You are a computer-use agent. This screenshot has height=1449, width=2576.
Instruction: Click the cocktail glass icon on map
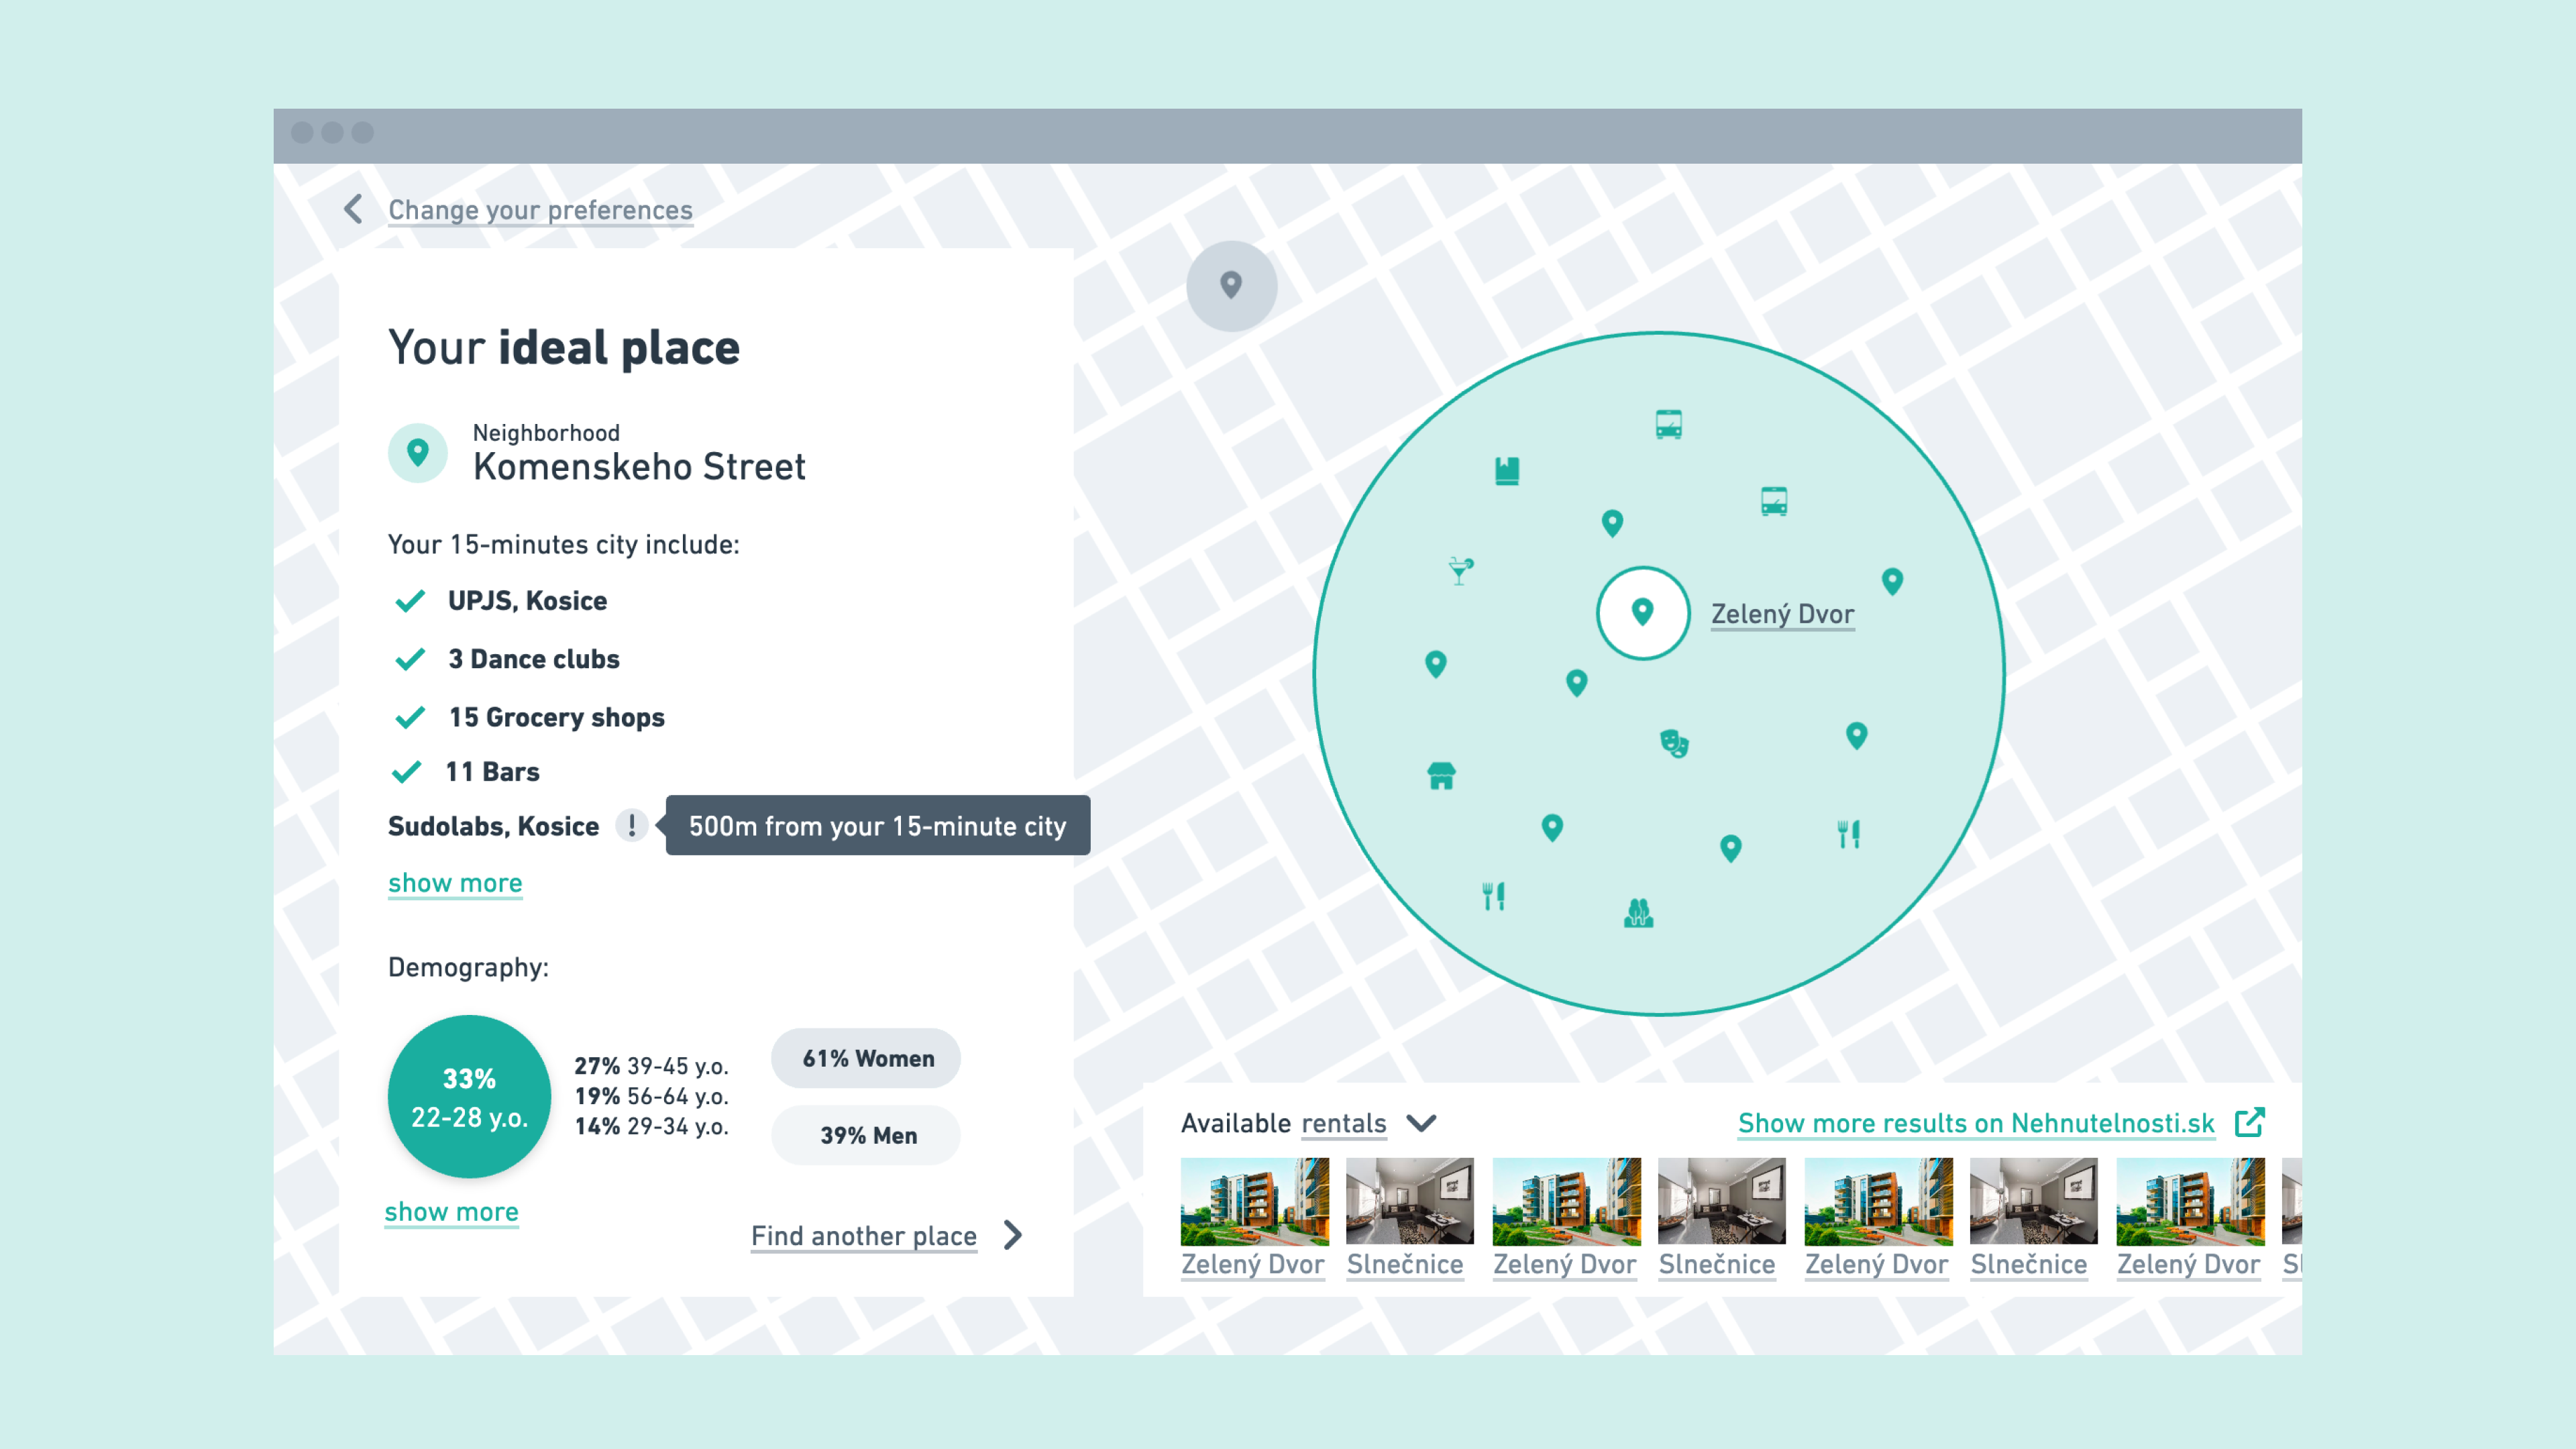click(x=1461, y=571)
